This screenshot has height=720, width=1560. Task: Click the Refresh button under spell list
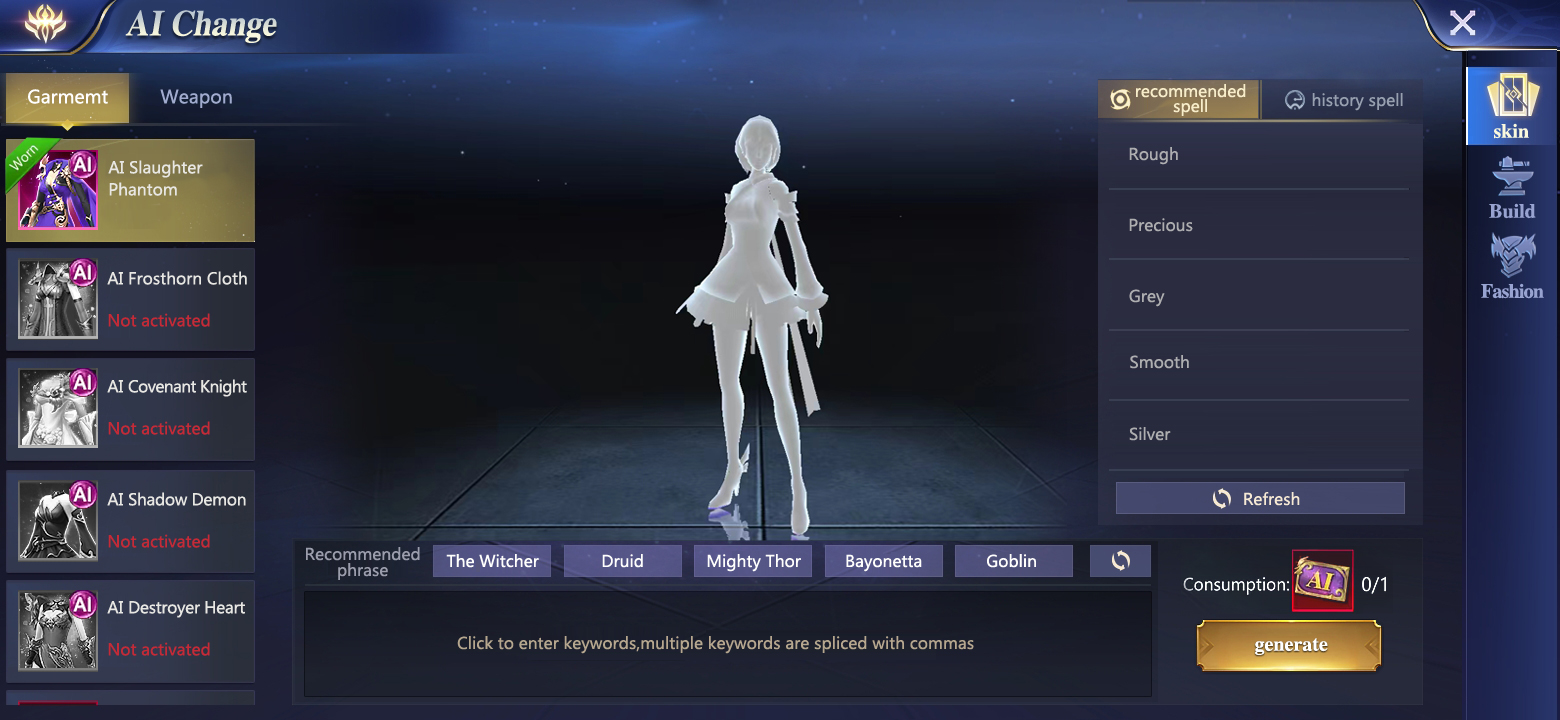click(x=1259, y=498)
